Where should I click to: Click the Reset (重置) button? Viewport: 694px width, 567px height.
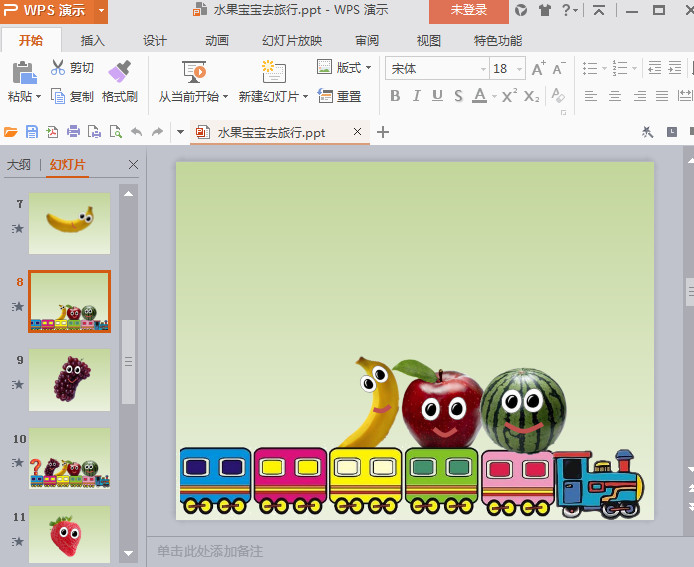[x=340, y=97]
